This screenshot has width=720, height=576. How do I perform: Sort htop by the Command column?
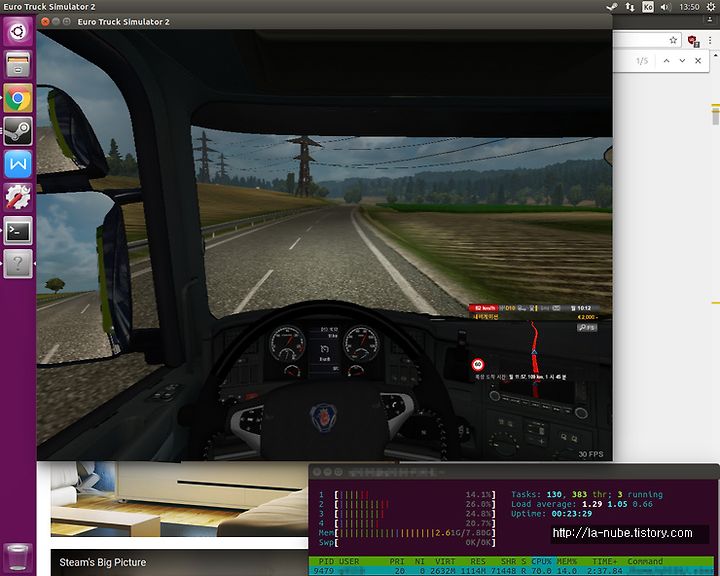click(x=645, y=561)
